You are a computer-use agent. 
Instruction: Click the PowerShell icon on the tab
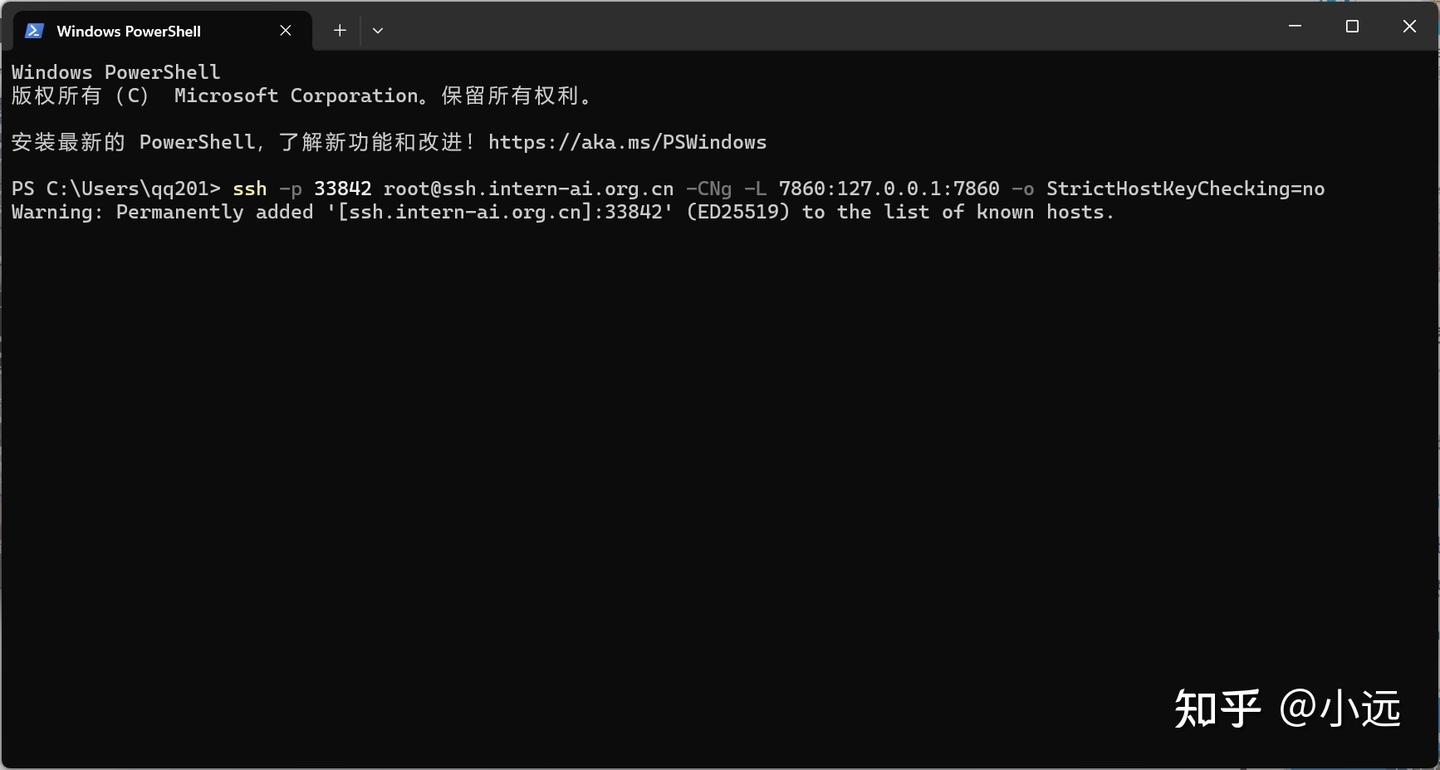(33, 30)
